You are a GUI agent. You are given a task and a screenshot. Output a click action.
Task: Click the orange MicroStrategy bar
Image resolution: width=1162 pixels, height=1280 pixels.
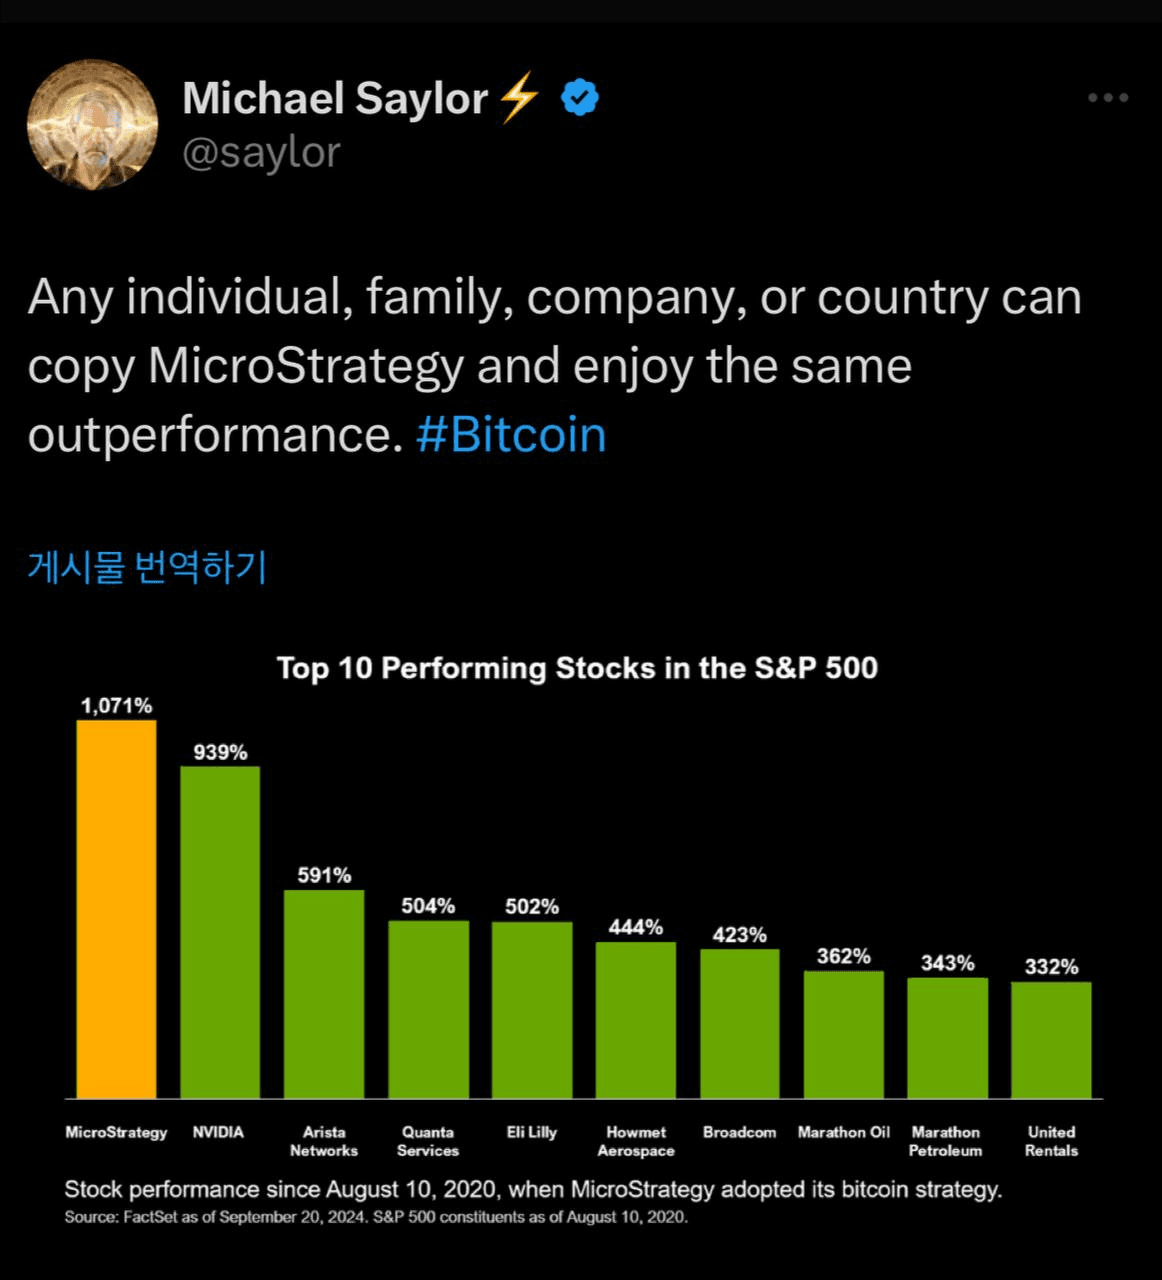pyautogui.click(x=117, y=909)
